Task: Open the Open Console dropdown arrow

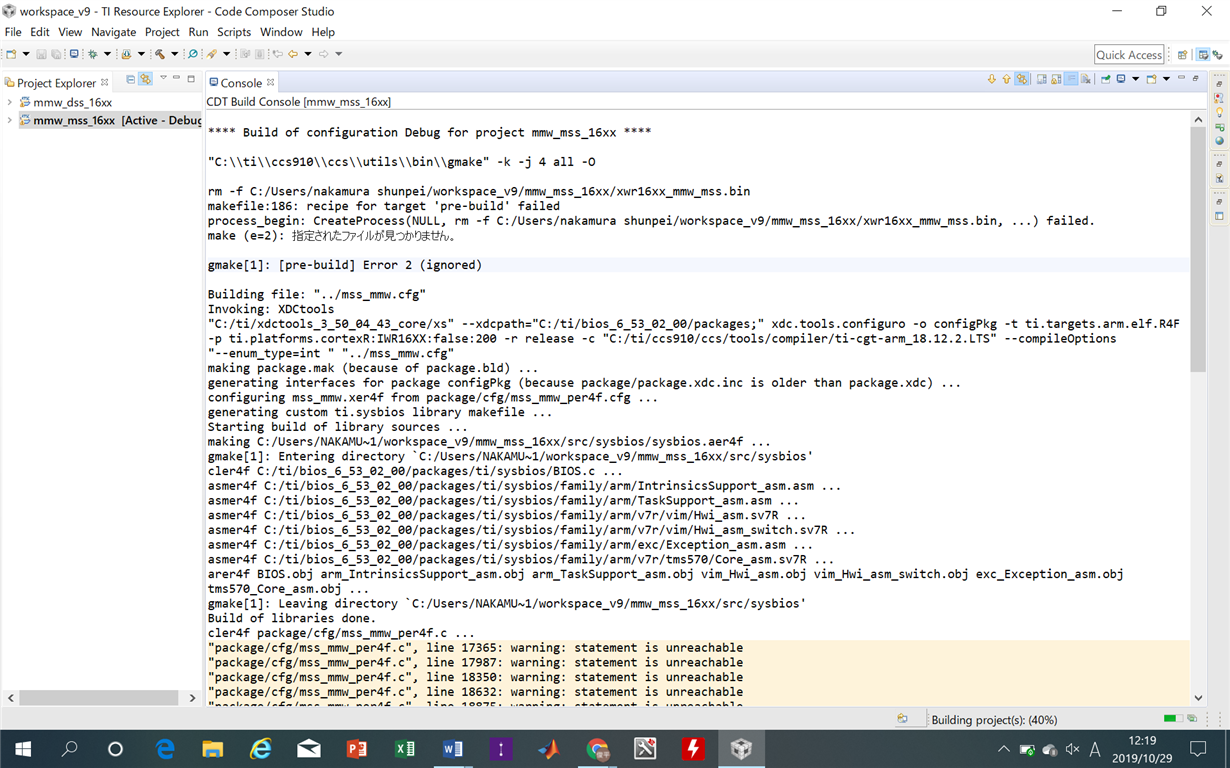Action: [1166, 79]
